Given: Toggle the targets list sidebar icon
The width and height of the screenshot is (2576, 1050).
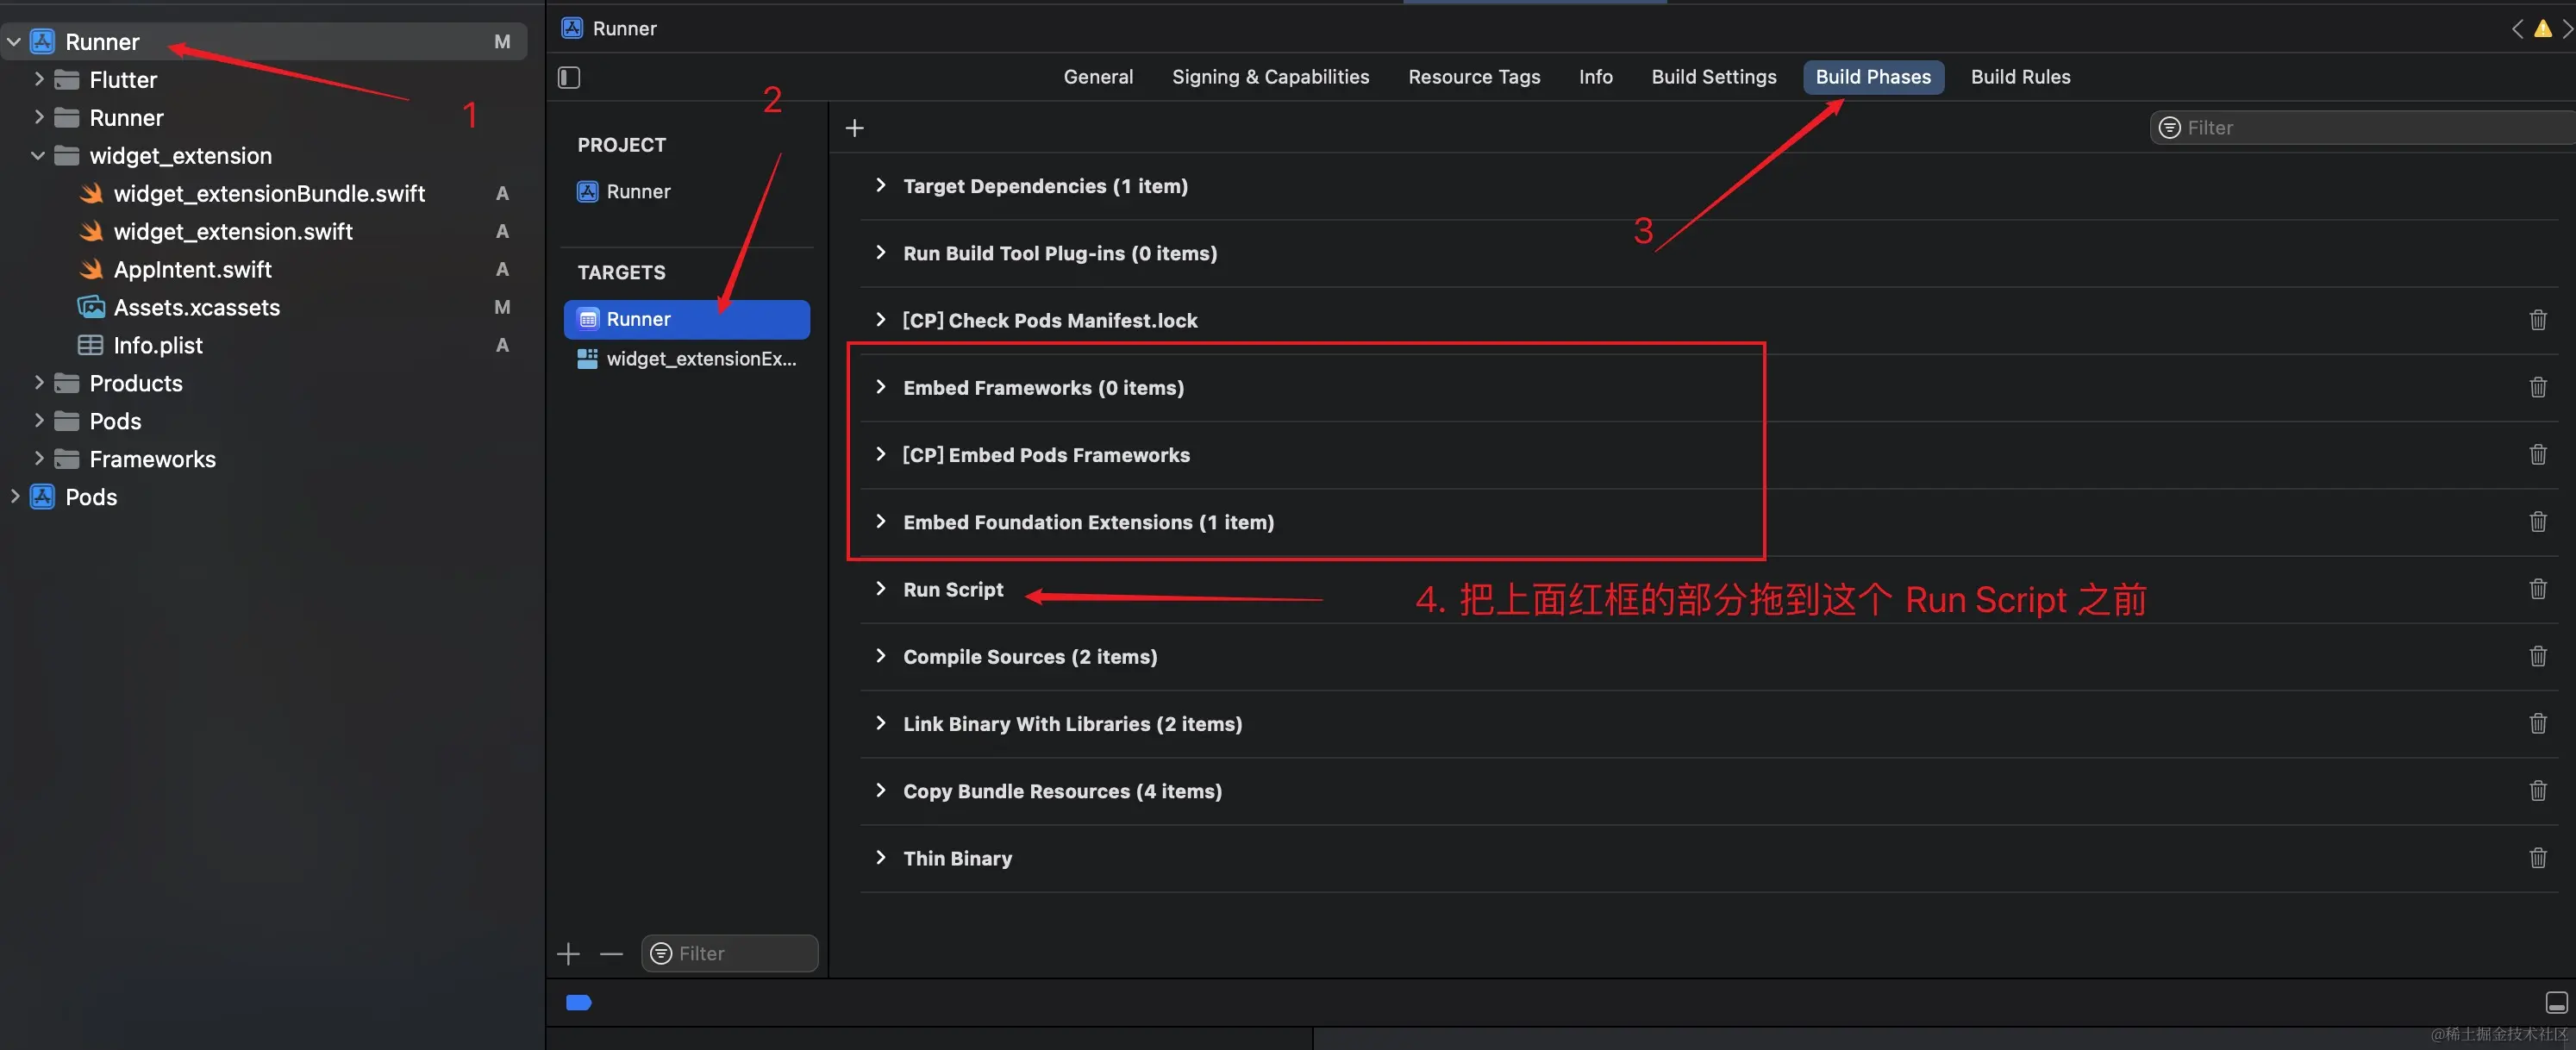Looking at the screenshot, I should tap(569, 77).
